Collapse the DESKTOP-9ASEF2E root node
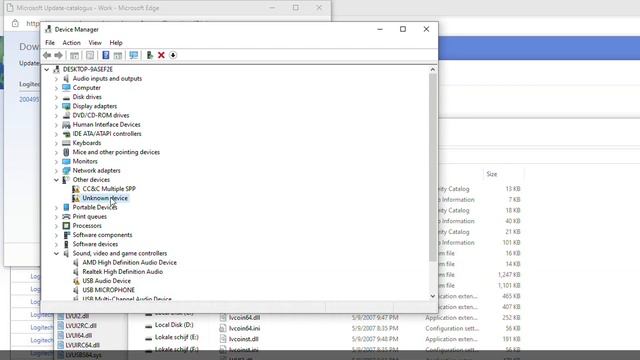Viewport: 640px width, 360px height. point(47,69)
